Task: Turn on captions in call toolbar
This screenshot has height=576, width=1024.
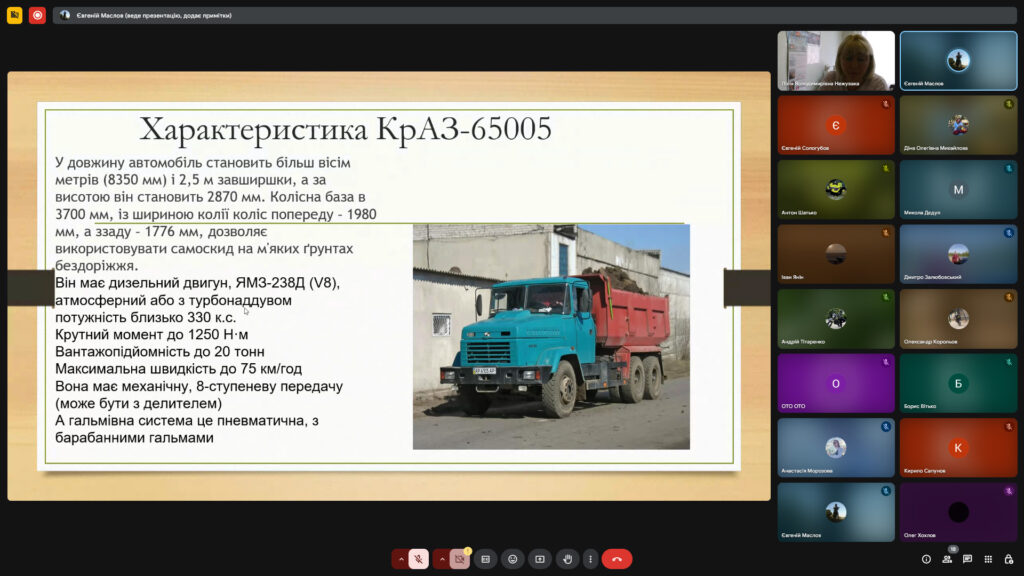Action: [x=485, y=559]
